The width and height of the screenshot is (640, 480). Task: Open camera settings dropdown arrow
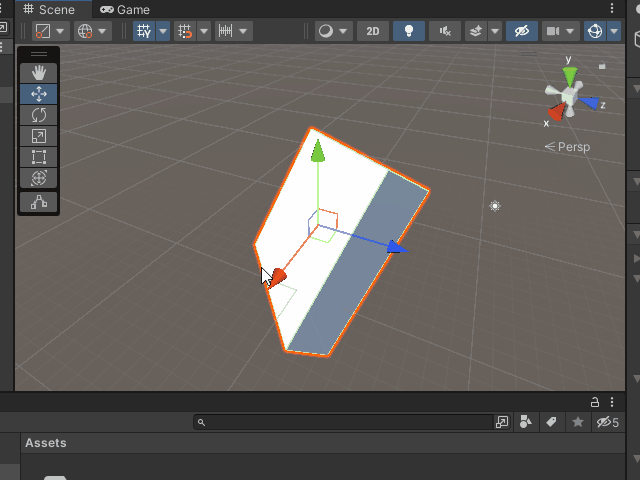click(x=571, y=31)
